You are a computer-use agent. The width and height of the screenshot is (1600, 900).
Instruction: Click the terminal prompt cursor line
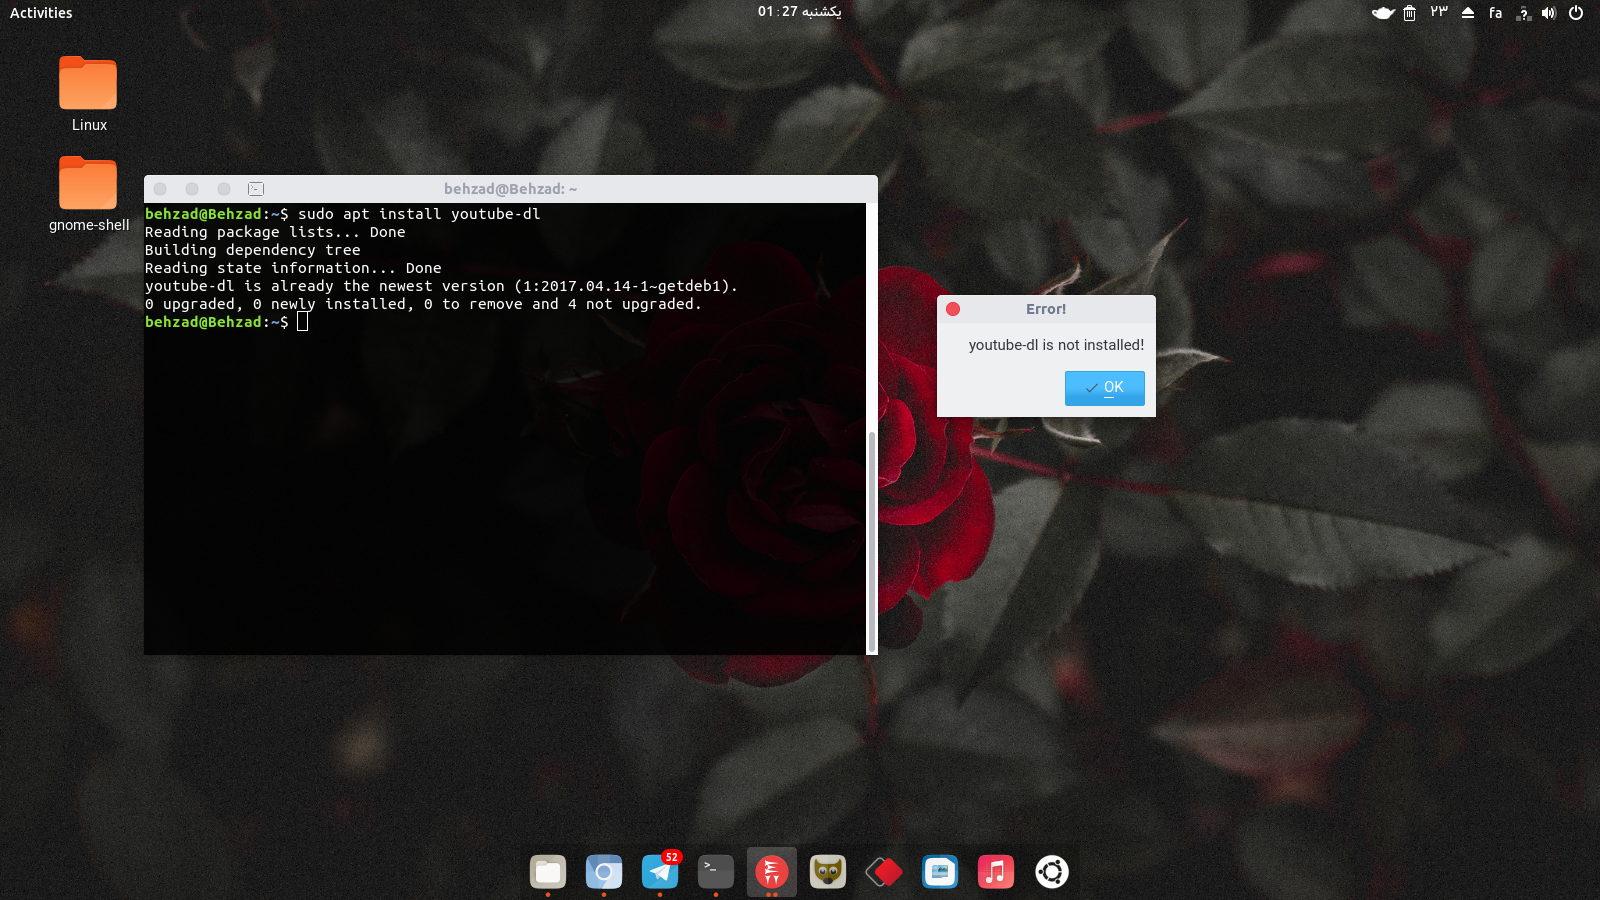226,322
